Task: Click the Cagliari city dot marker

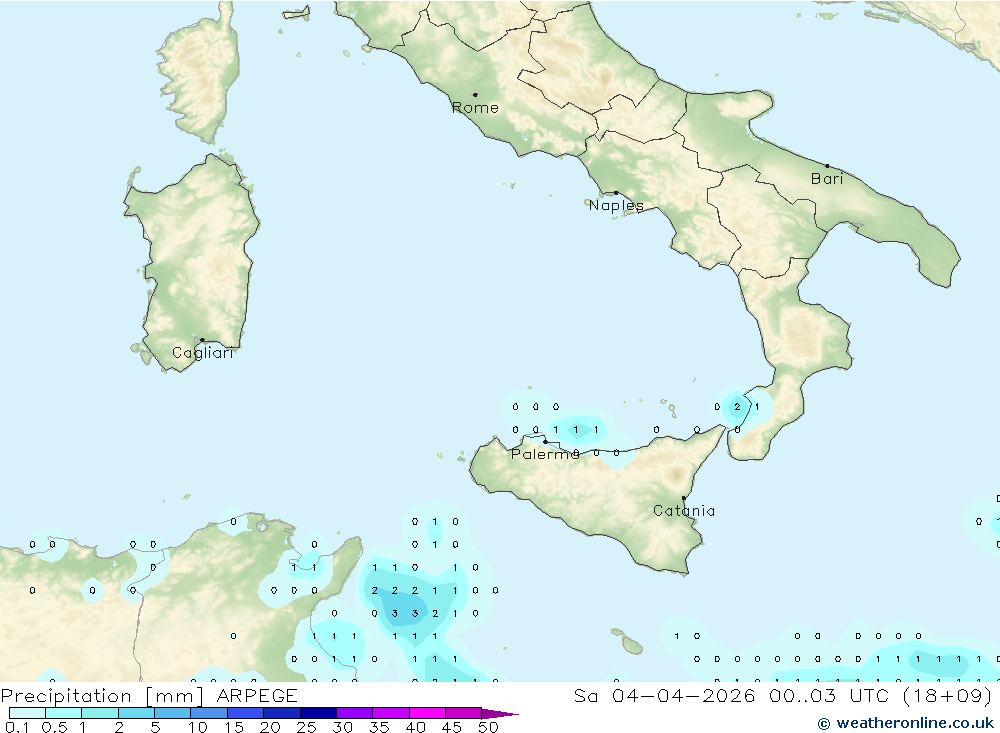Action: coord(202,340)
